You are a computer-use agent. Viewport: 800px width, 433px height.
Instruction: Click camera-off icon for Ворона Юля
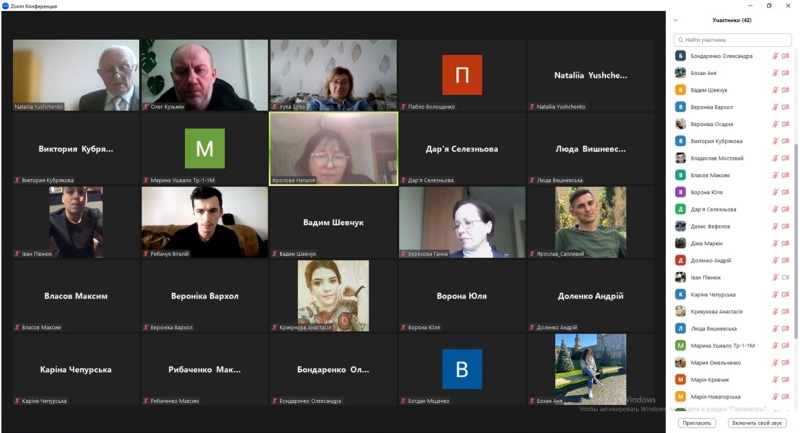pos(786,192)
